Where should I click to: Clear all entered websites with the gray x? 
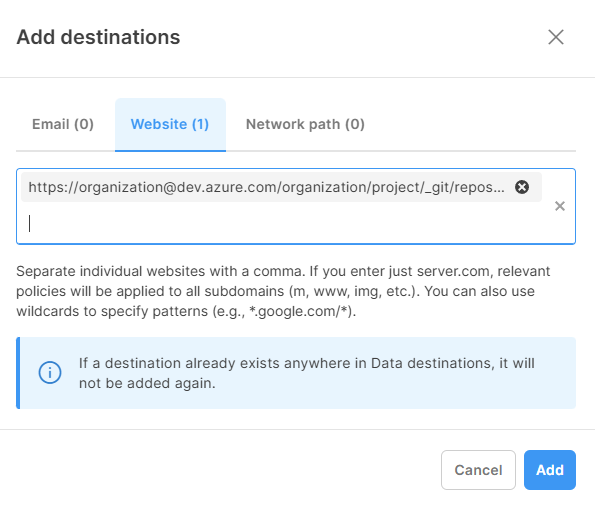point(560,206)
